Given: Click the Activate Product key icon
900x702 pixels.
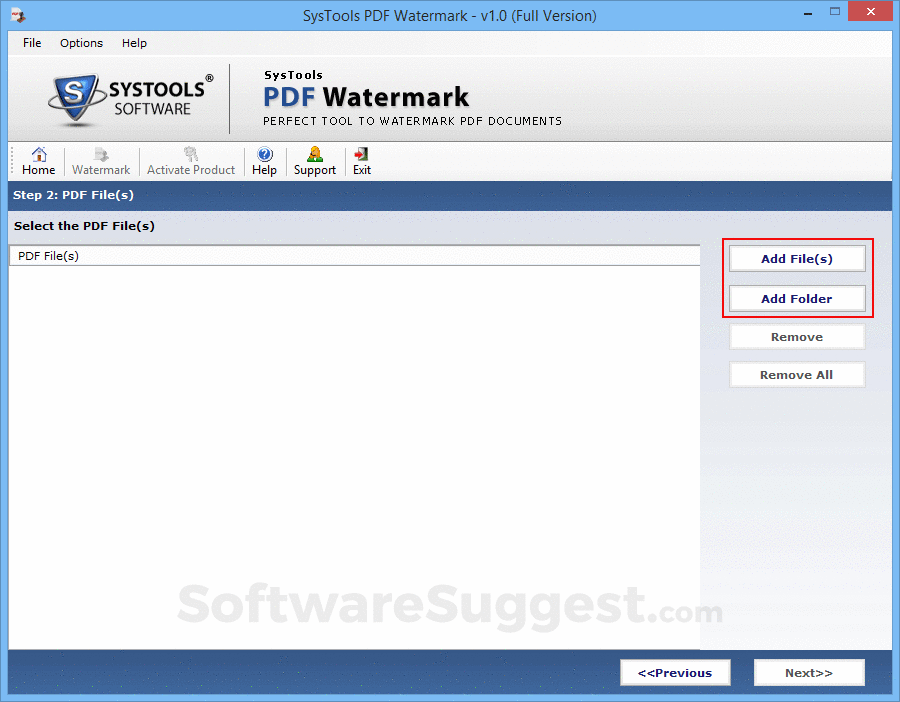Looking at the screenshot, I should (191, 154).
